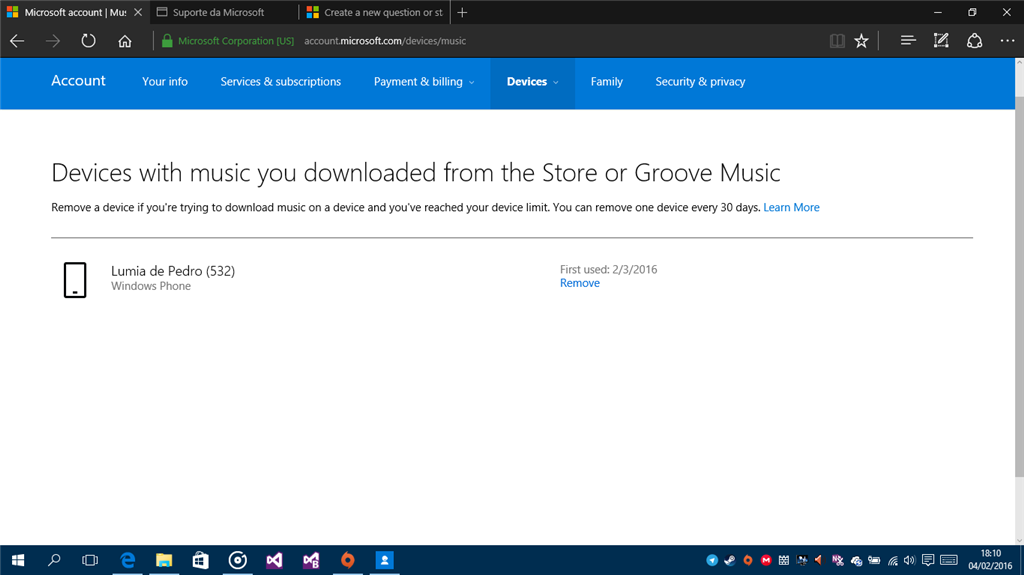Click the red MEGA tray icon
This screenshot has width=1024, height=575.
coord(766,561)
